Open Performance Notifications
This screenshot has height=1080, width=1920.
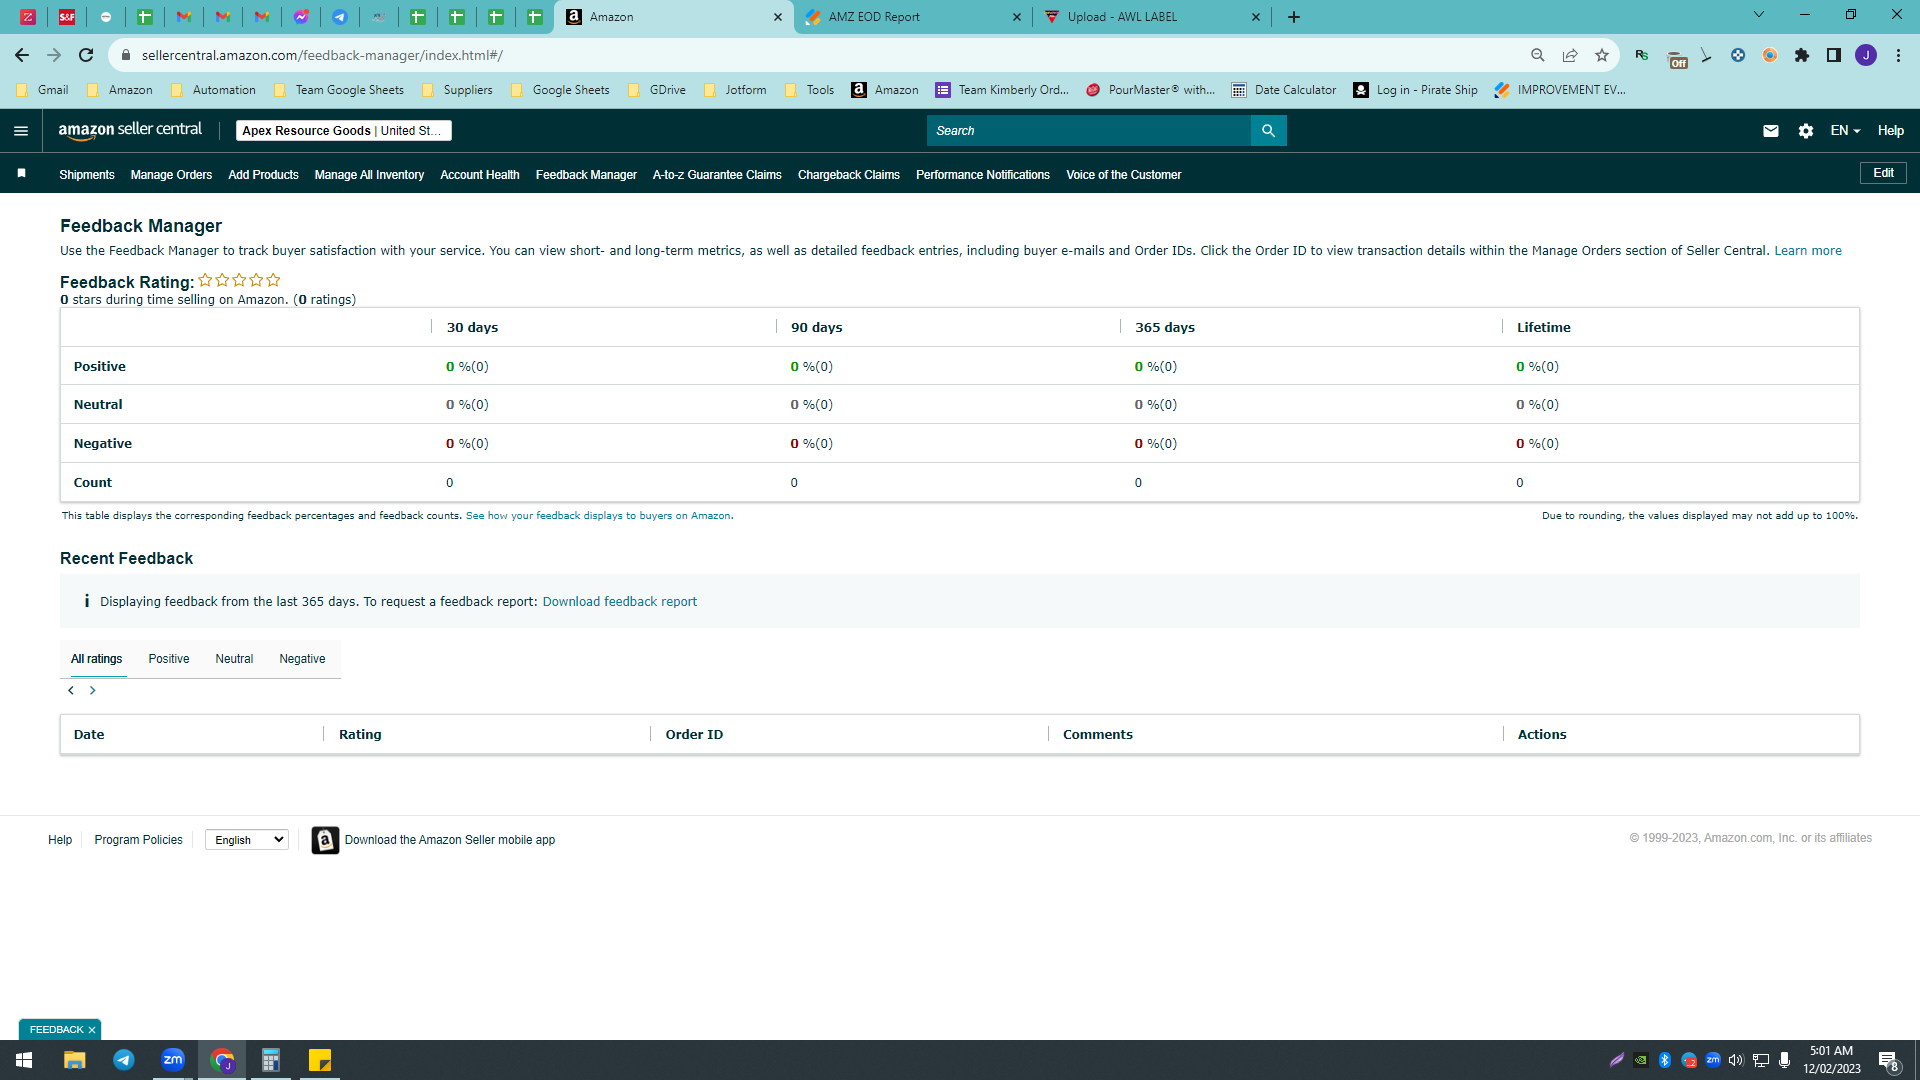click(x=983, y=175)
